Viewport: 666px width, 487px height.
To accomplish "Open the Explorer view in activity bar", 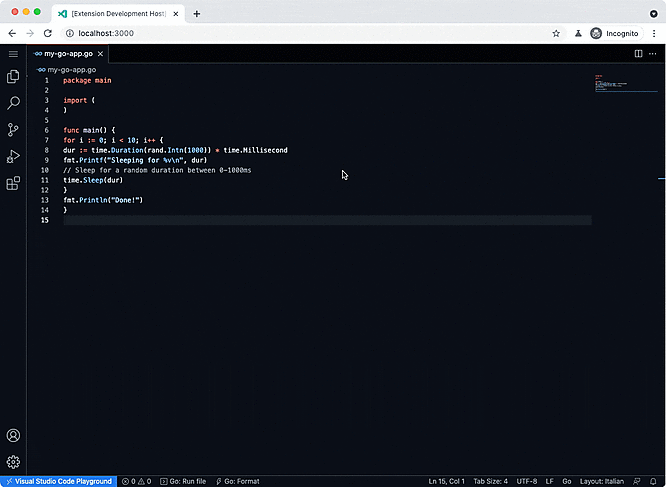I will [13, 76].
